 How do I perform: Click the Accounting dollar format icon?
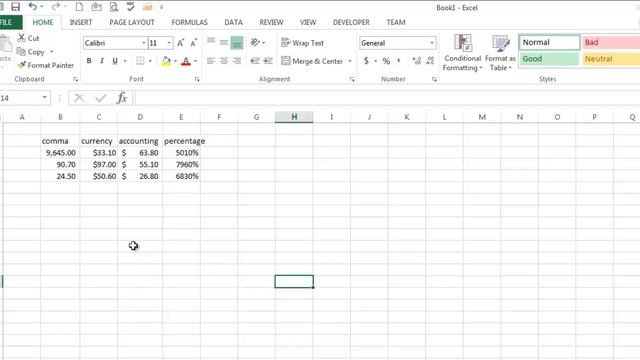366,61
